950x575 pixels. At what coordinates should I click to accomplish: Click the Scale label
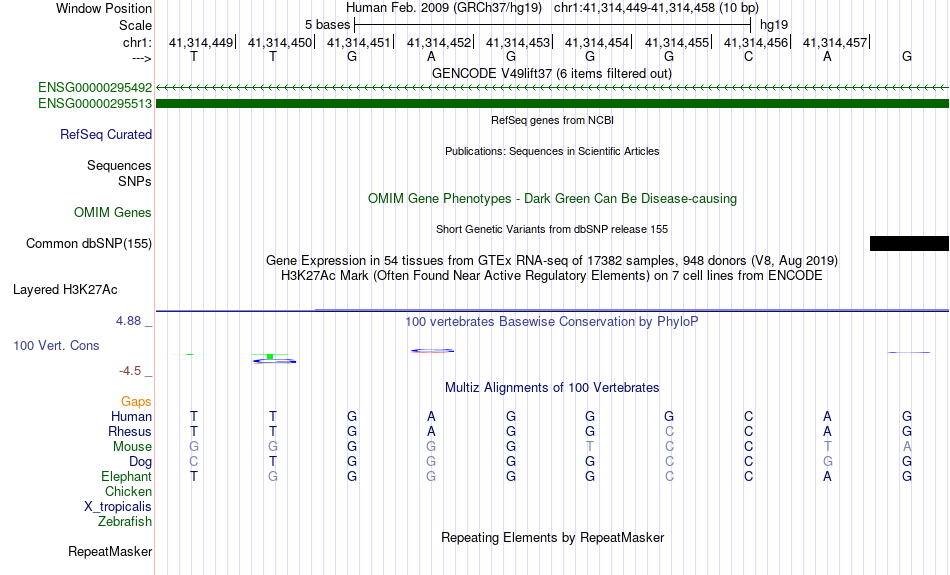136,25
